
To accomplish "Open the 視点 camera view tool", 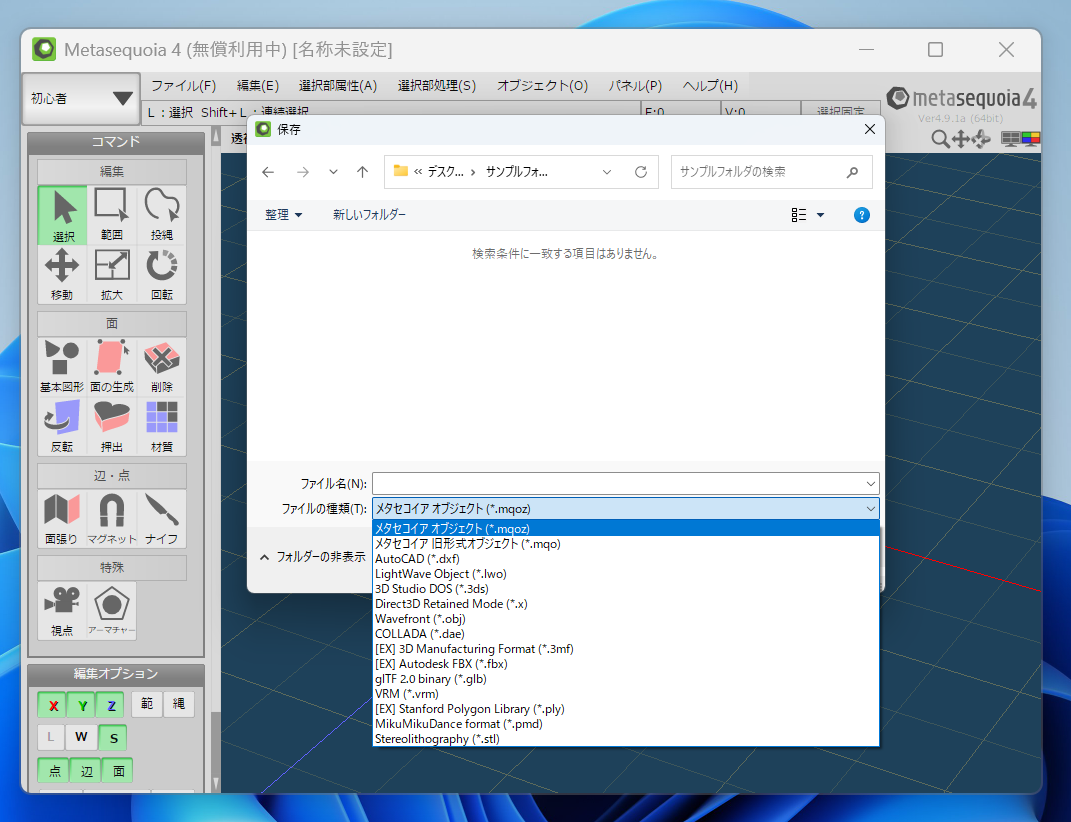I will click(62, 611).
